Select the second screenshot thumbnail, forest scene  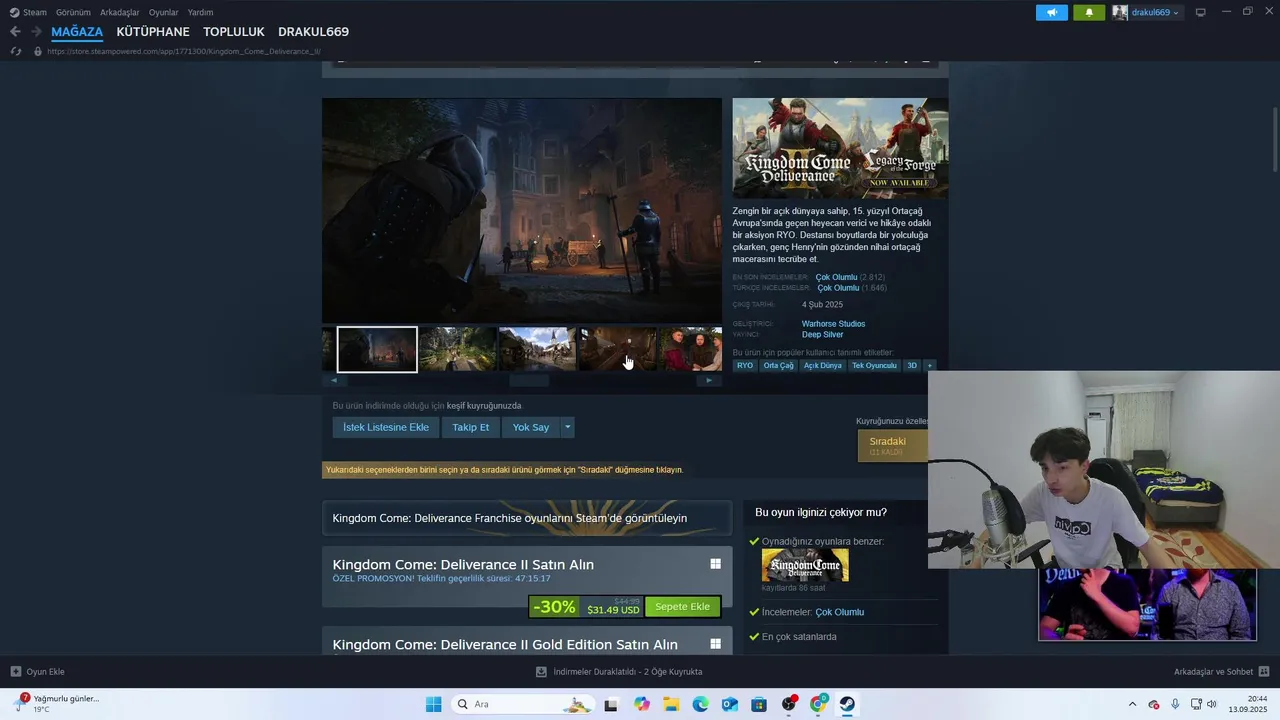point(458,349)
